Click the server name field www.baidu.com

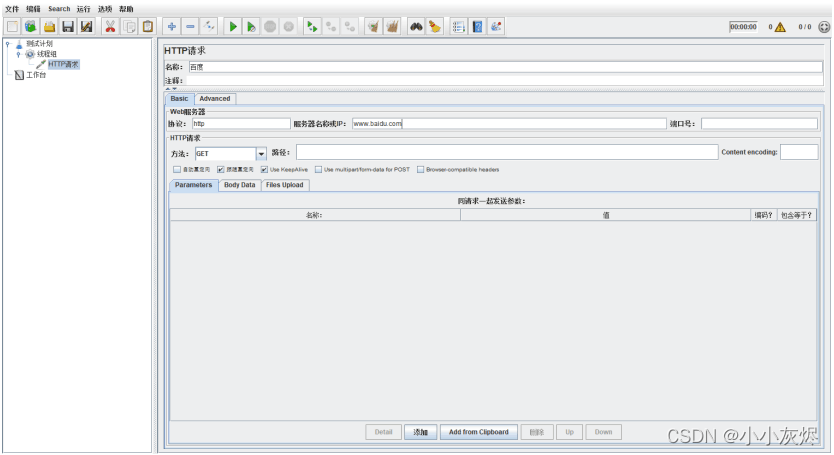[x=509, y=123]
